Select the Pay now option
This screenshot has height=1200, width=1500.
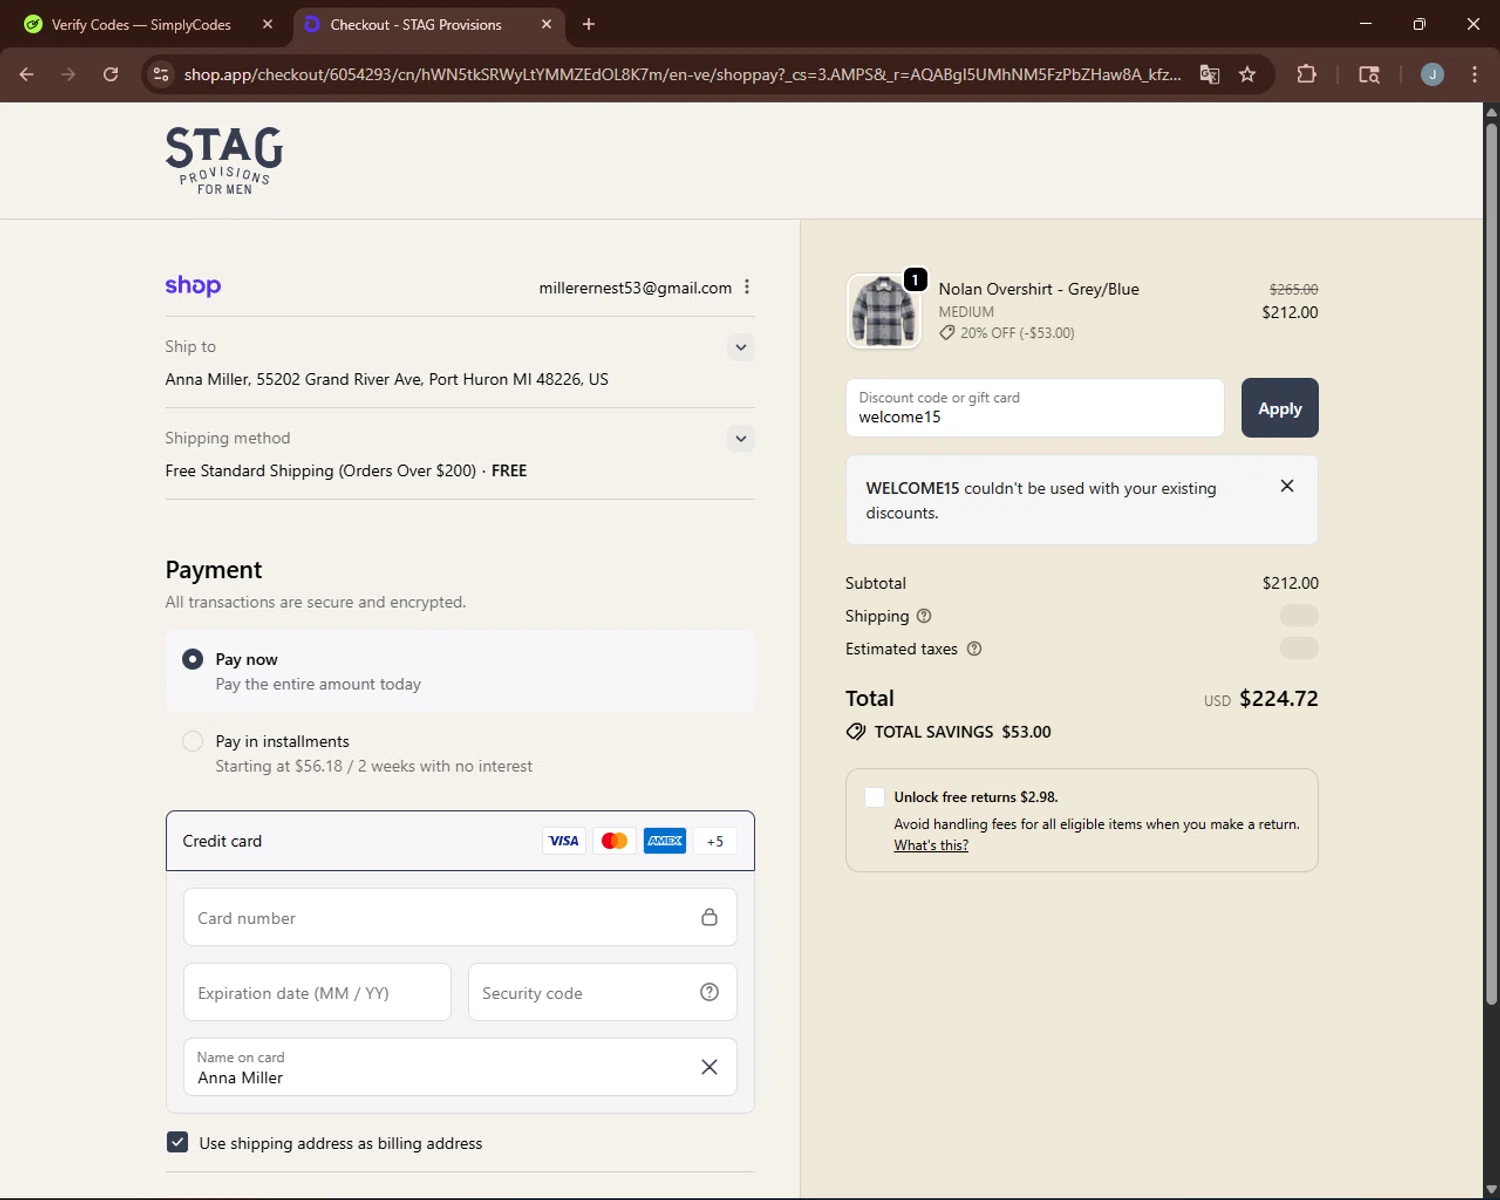tap(193, 659)
